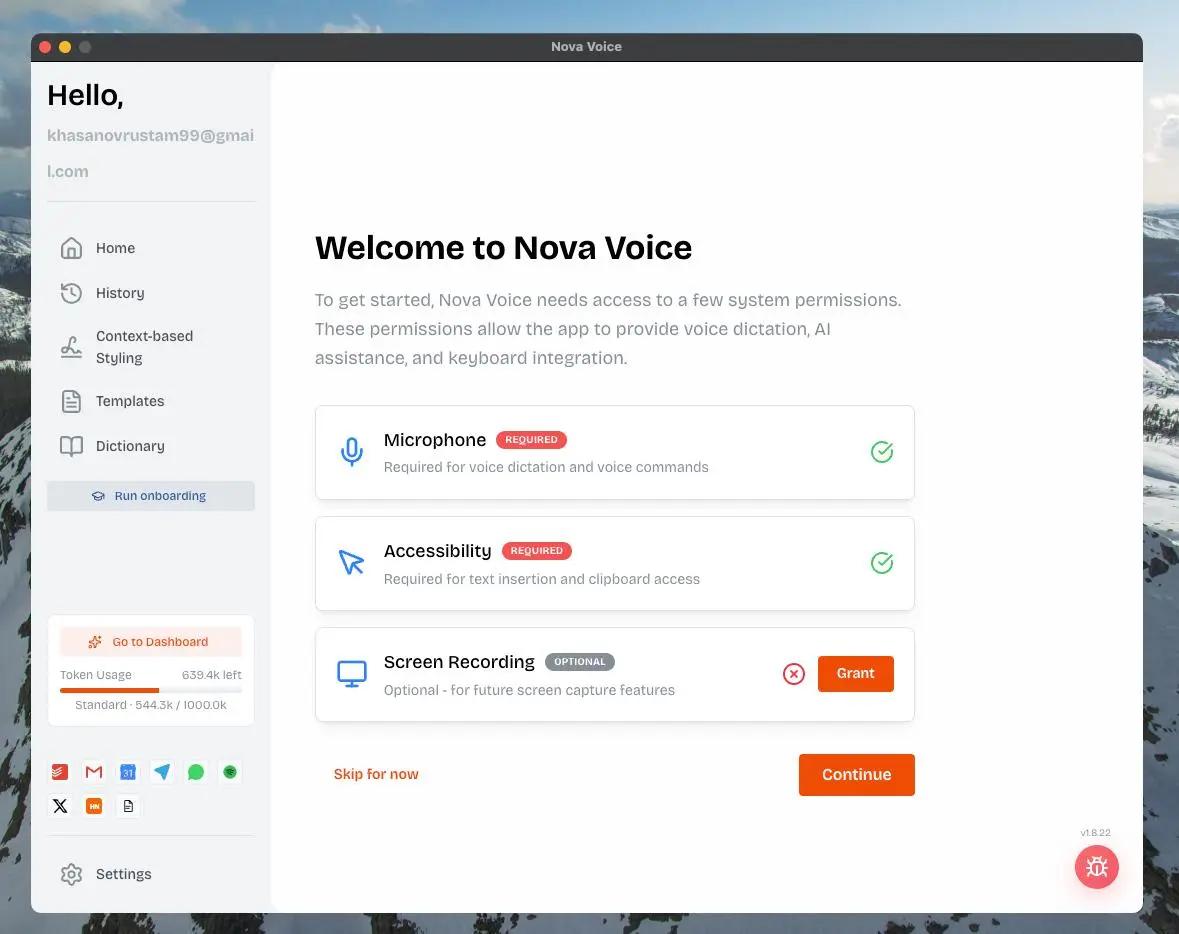The image size is (1179, 934).
Task: Grant Screen Recording permission
Action: pos(856,674)
